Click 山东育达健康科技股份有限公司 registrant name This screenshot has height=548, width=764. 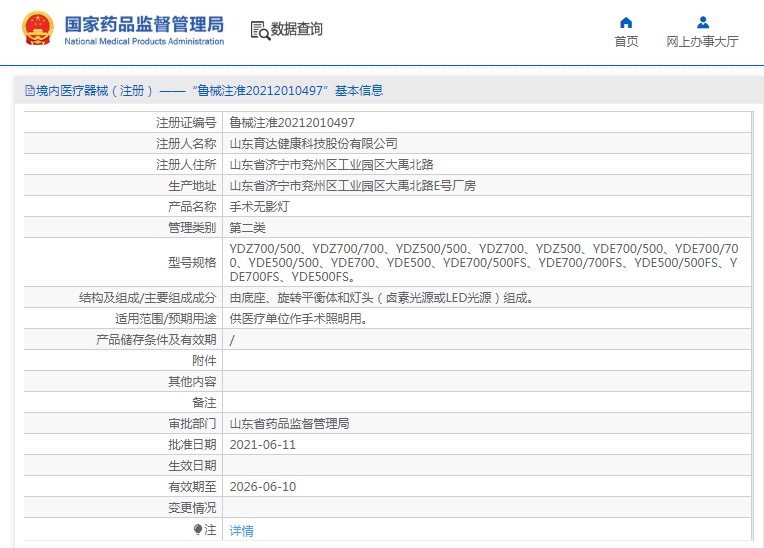[x=313, y=144]
